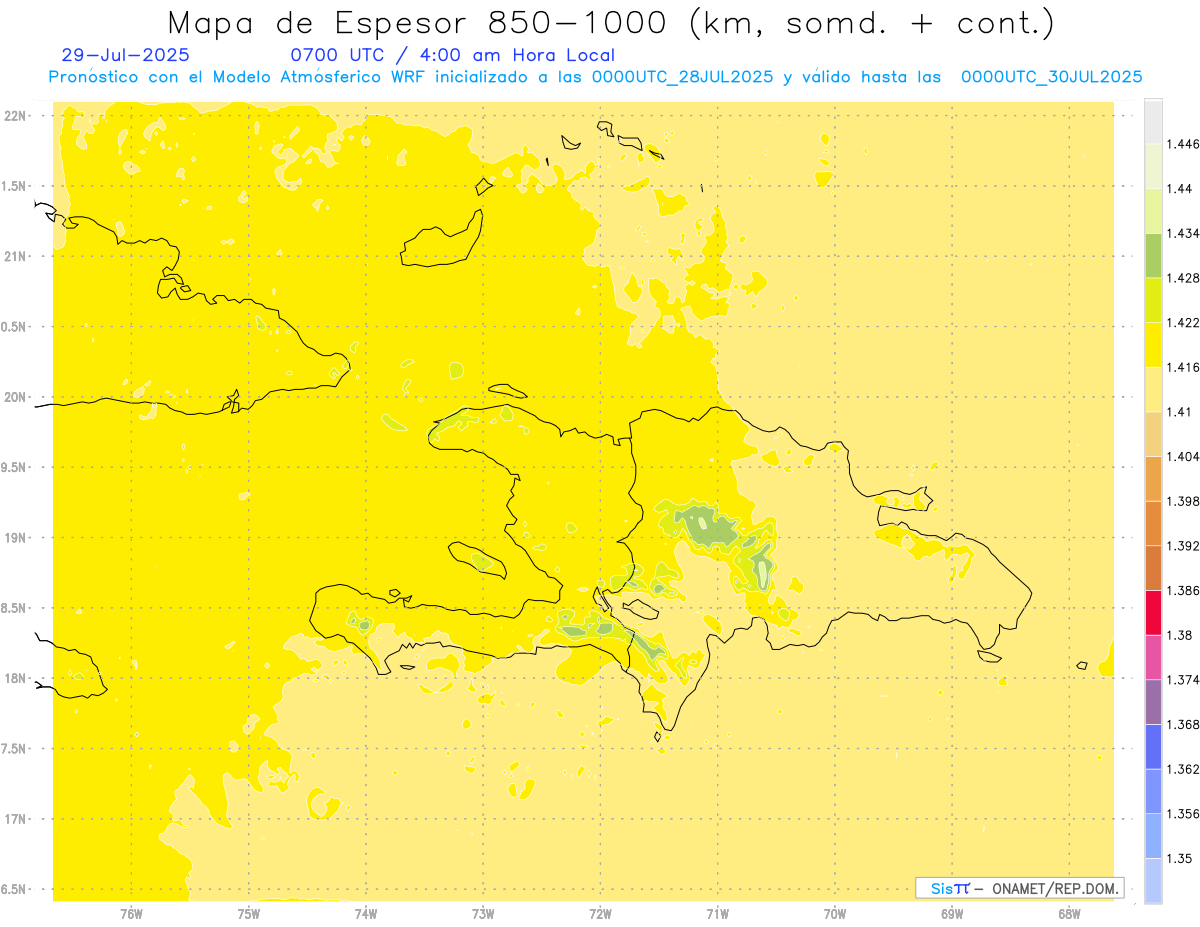Click the legend value '1.404'
Image resolution: width=1200 pixels, height=927 pixels.
pyautogui.click(x=1183, y=456)
